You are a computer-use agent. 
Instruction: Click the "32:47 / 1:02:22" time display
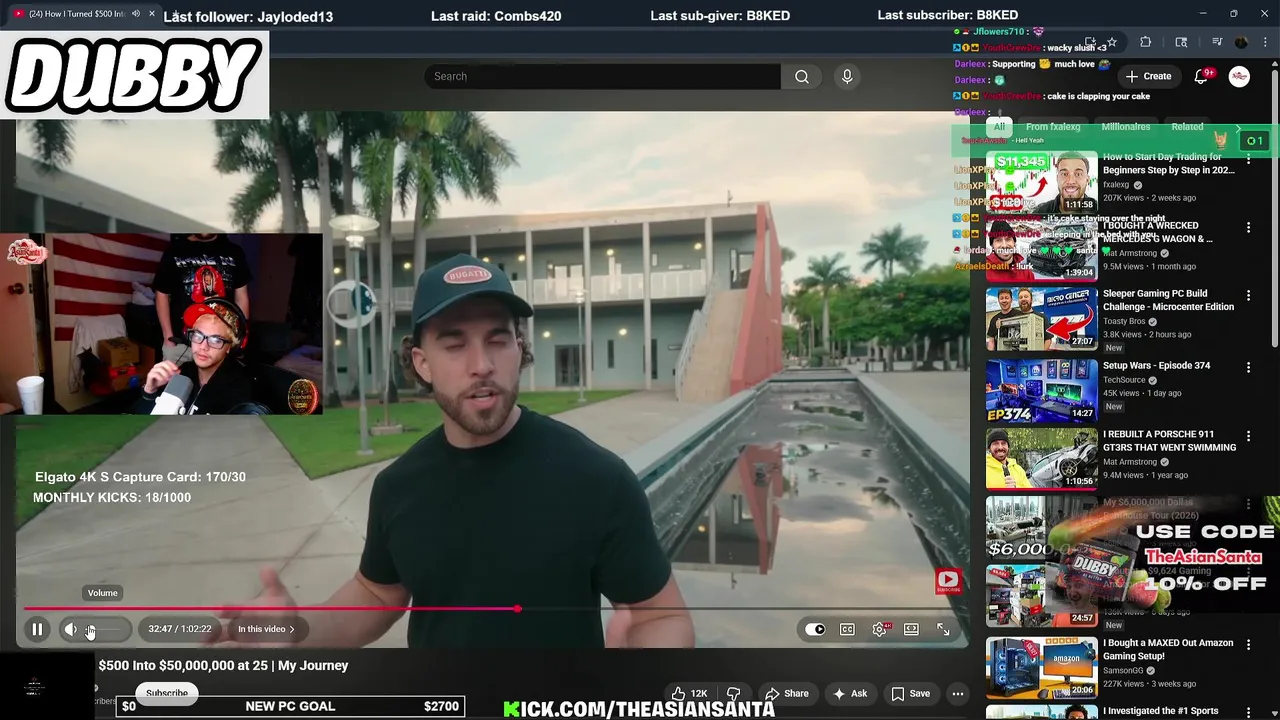click(x=180, y=629)
